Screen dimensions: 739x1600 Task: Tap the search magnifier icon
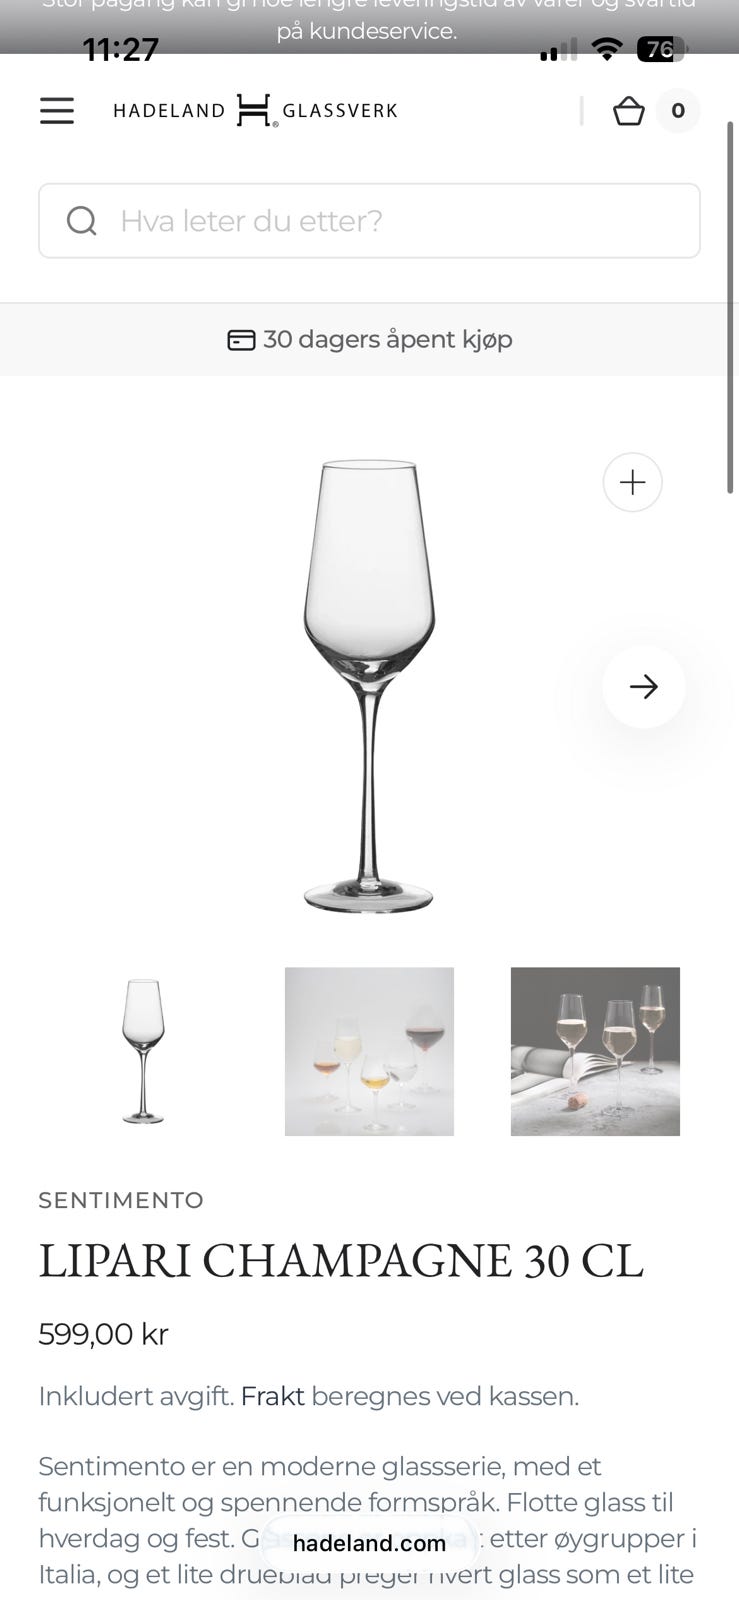(81, 220)
